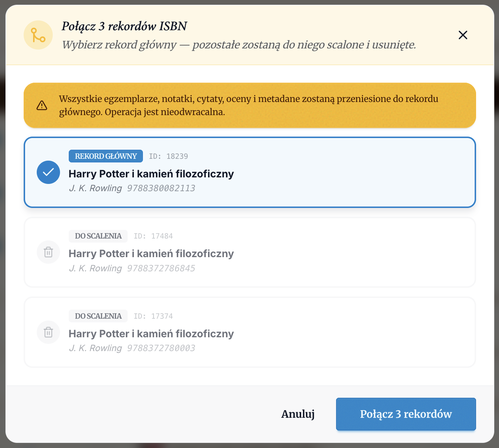This screenshot has height=448, width=499.
Task: Click the REKORD GŁÓWNY badge
Action: (x=106, y=156)
